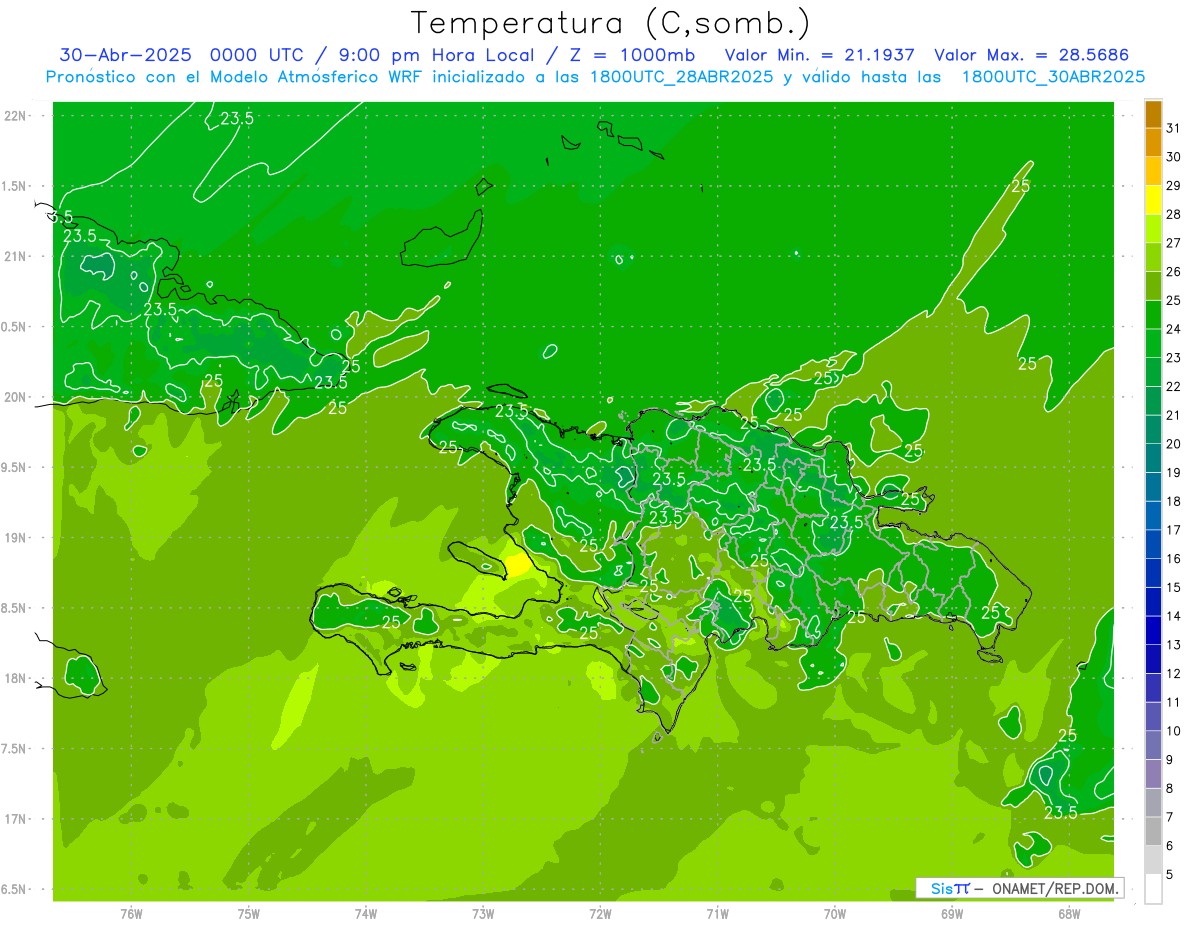Click the '73W' longitude axis label
This screenshot has height=927, width=1200.
483,914
